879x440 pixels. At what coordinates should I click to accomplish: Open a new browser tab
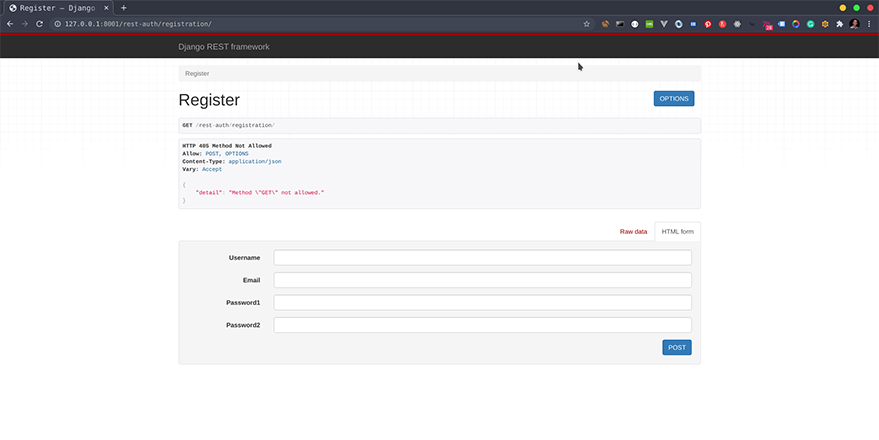(x=123, y=8)
